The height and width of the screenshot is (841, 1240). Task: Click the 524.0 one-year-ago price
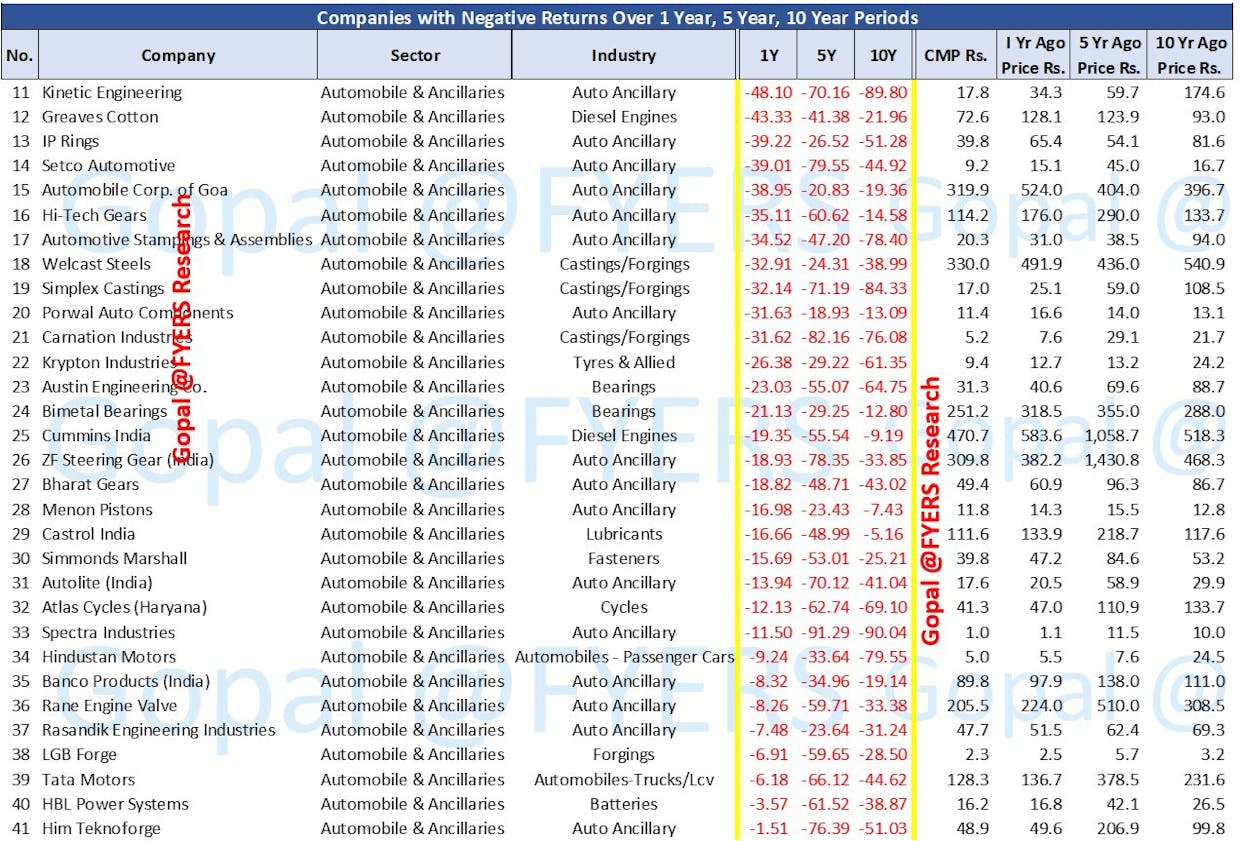point(1041,190)
